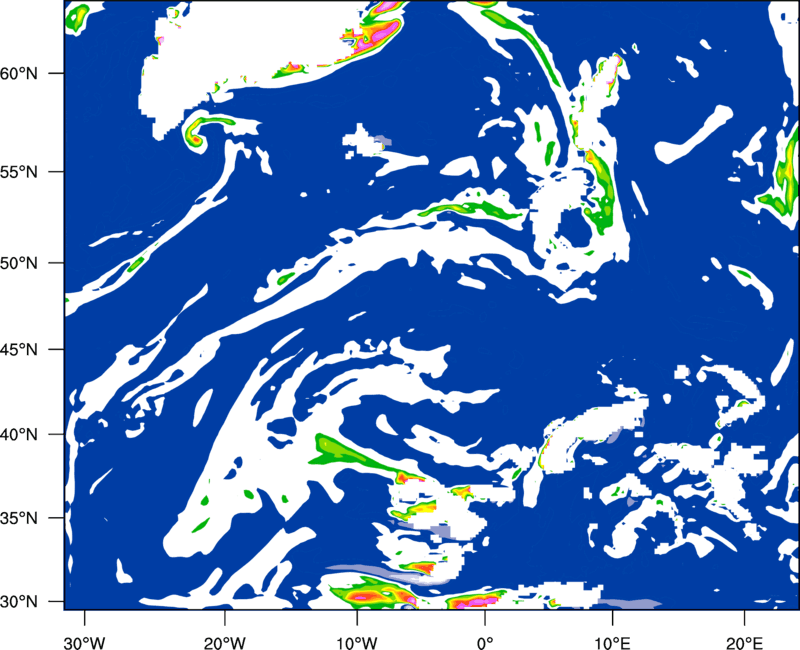This screenshot has height=650, width=800.
Task: Select the 10°W longitude axis label
Action: (357, 643)
